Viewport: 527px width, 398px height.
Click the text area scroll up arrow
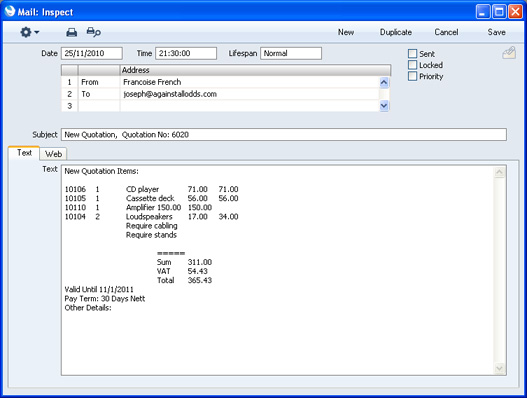click(499, 172)
